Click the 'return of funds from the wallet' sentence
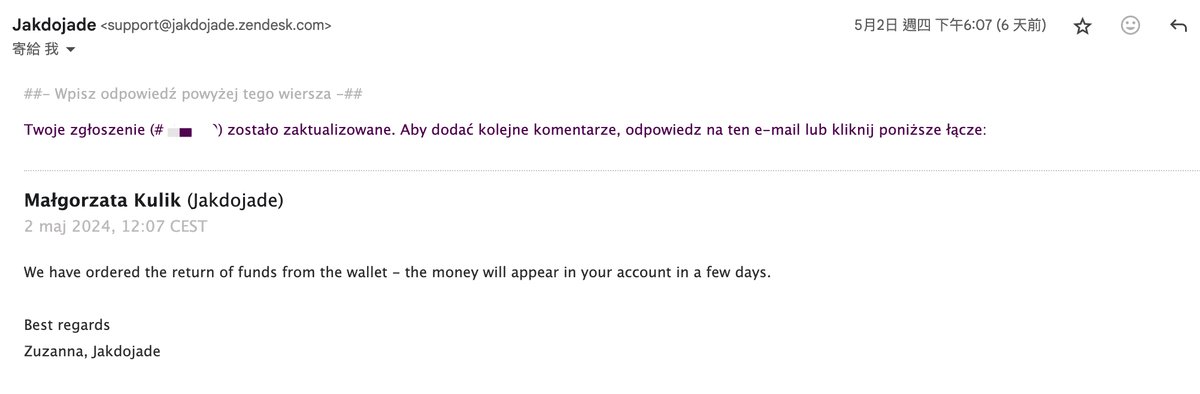Image resolution: width=1200 pixels, height=394 pixels. point(397,273)
